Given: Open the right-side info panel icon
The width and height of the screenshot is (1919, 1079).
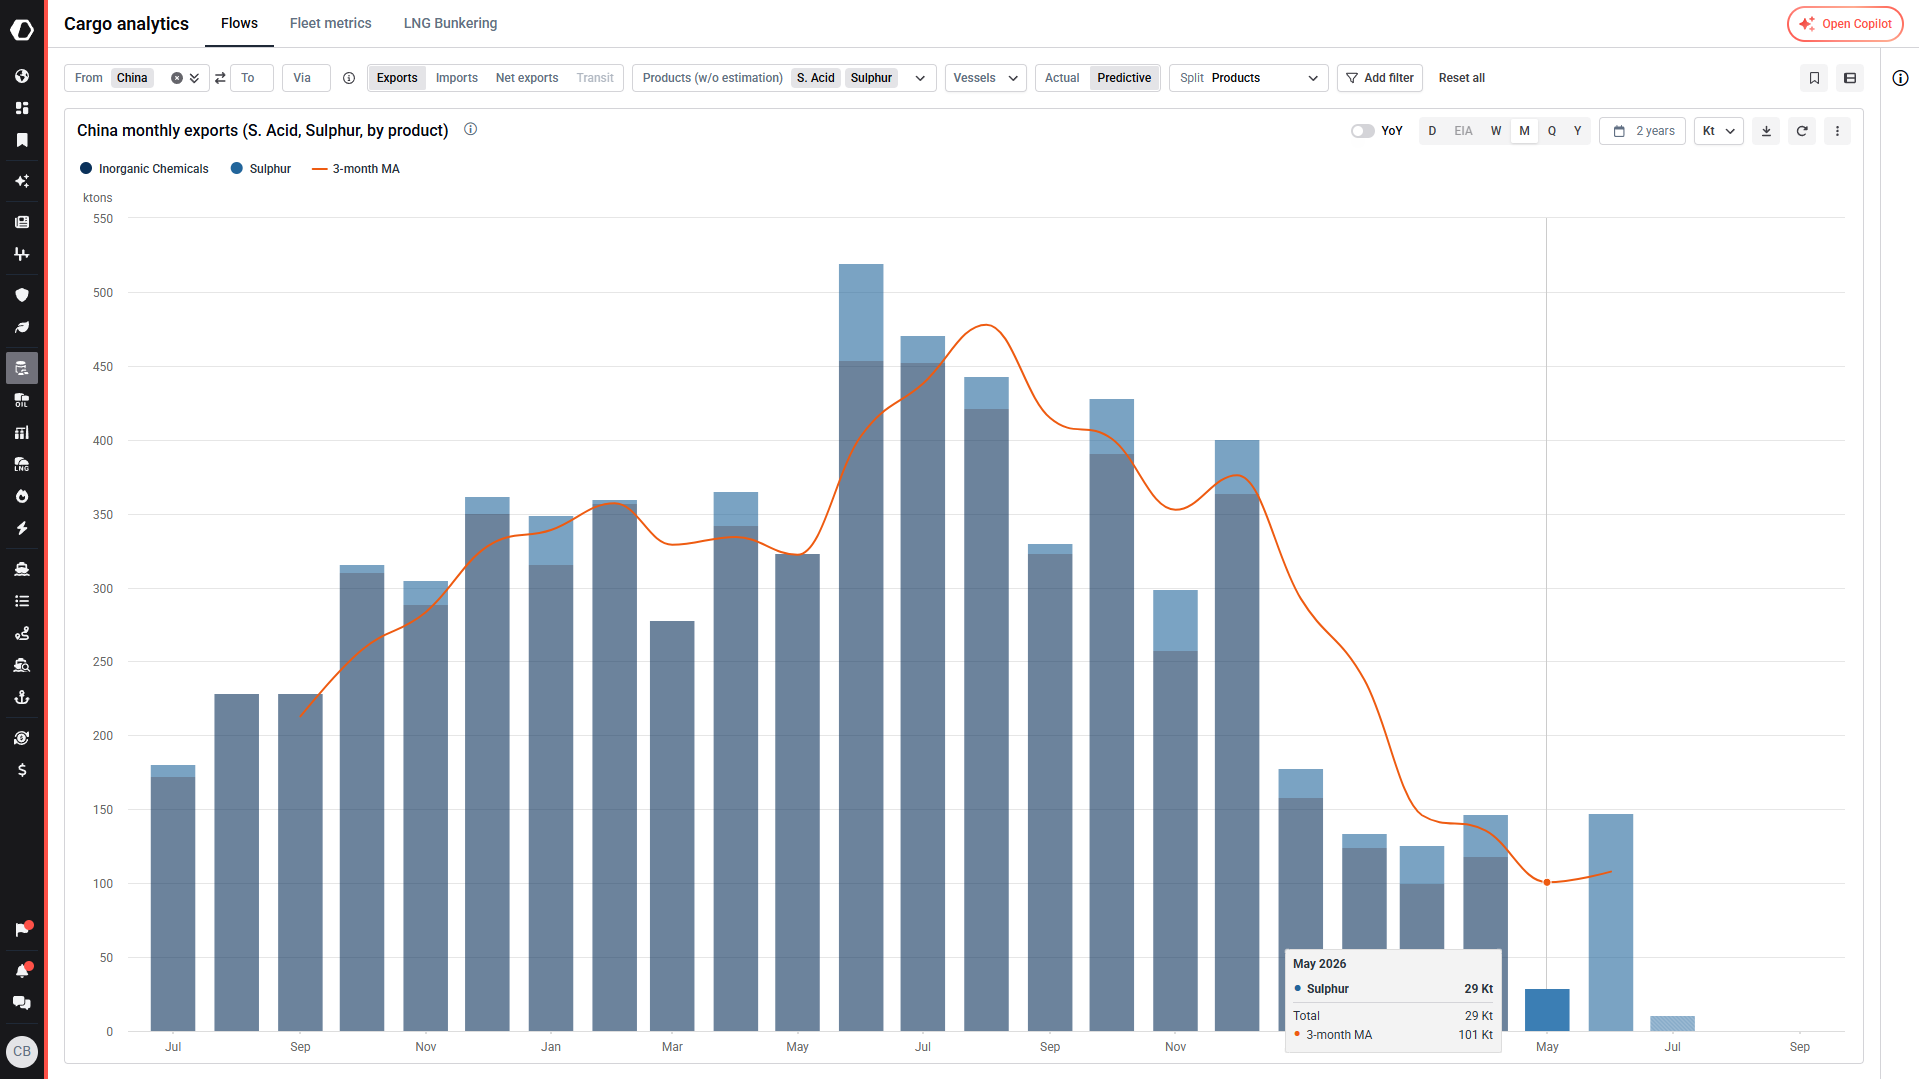Looking at the screenshot, I should point(1900,78).
